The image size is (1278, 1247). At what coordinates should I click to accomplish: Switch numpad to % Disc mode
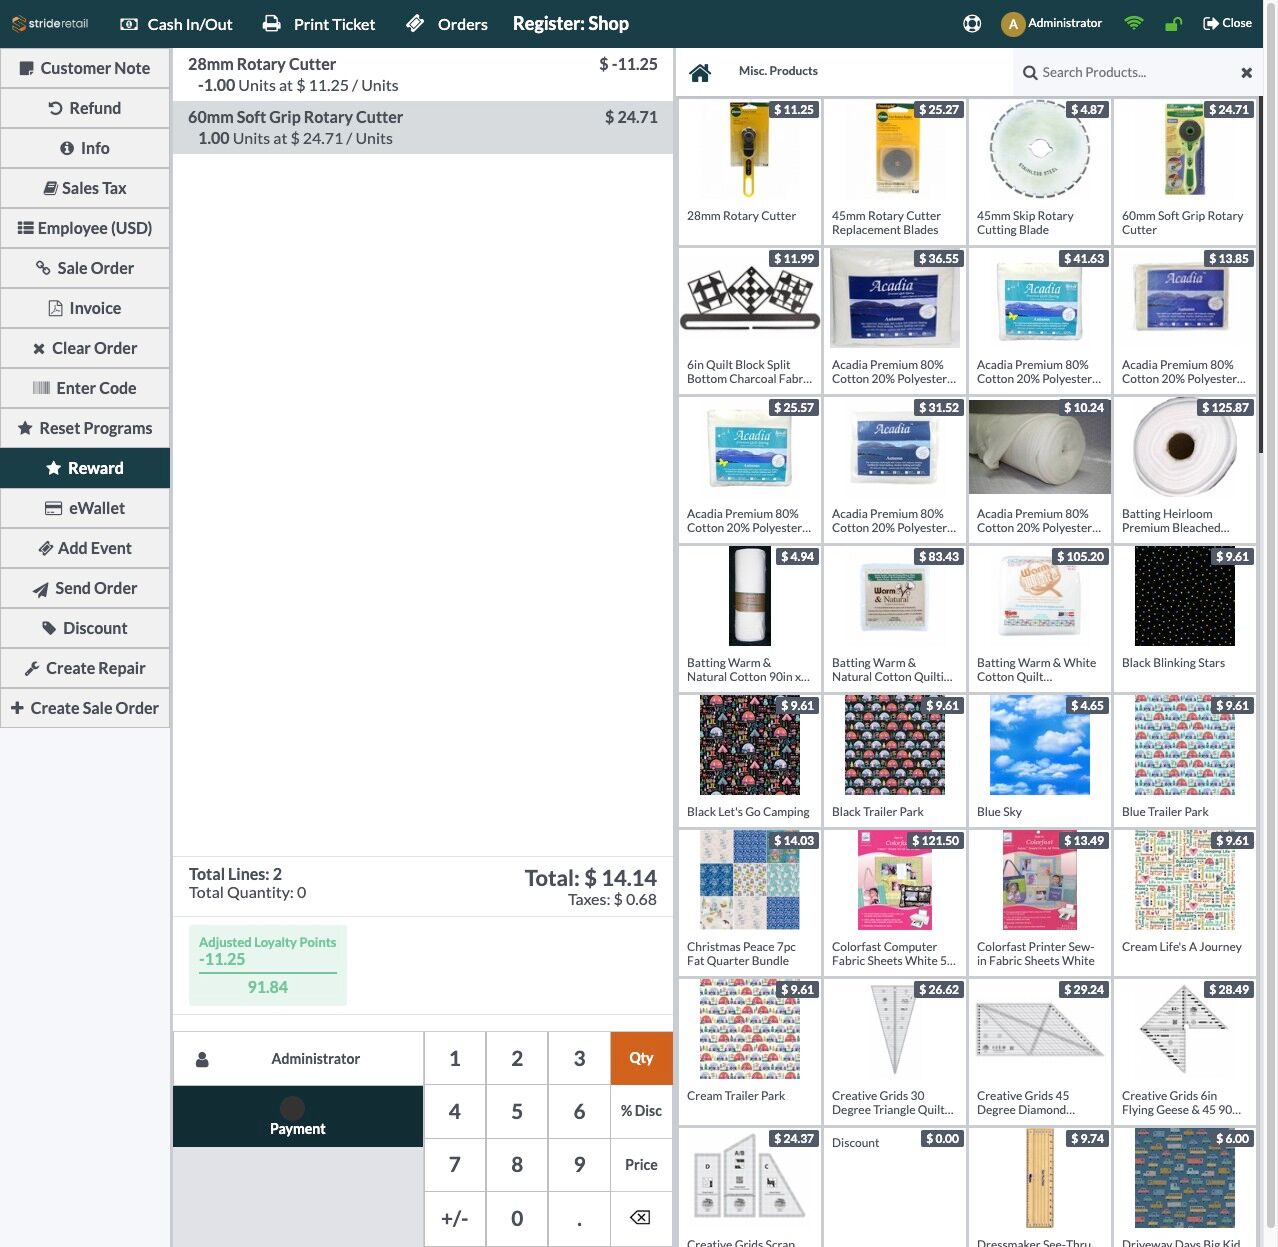pos(641,1111)
